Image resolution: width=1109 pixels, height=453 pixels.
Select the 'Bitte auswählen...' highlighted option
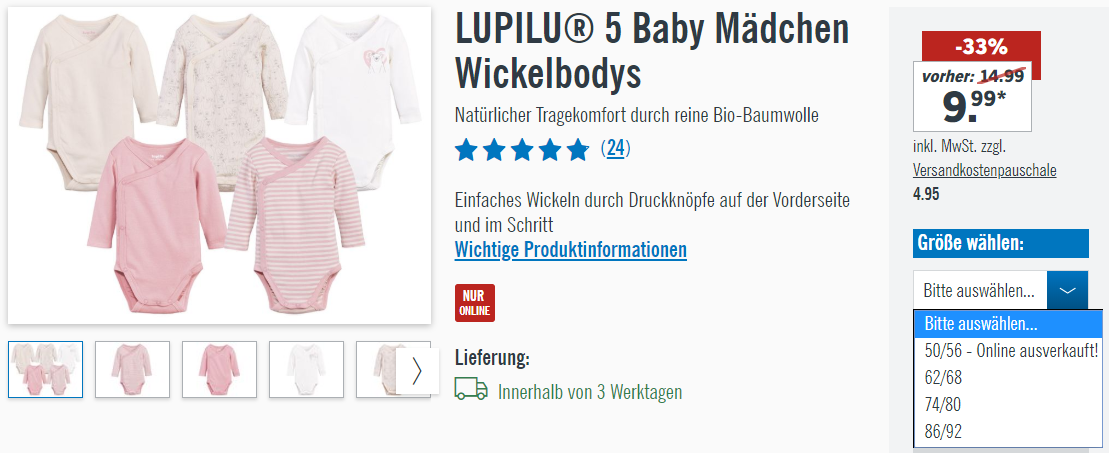(1008, 324)
